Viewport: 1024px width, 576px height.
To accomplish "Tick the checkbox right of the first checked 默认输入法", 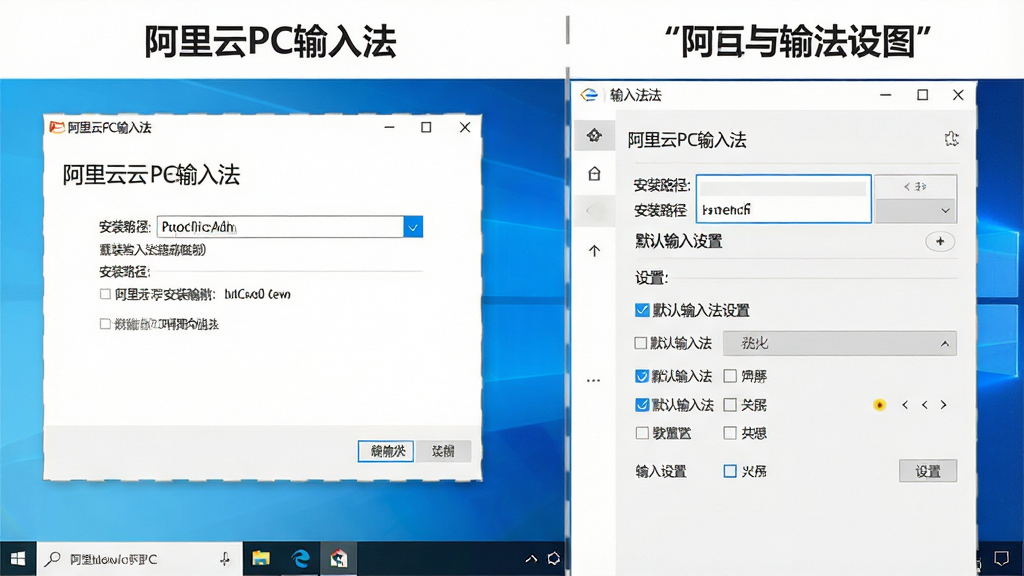I will coord(730,376).
